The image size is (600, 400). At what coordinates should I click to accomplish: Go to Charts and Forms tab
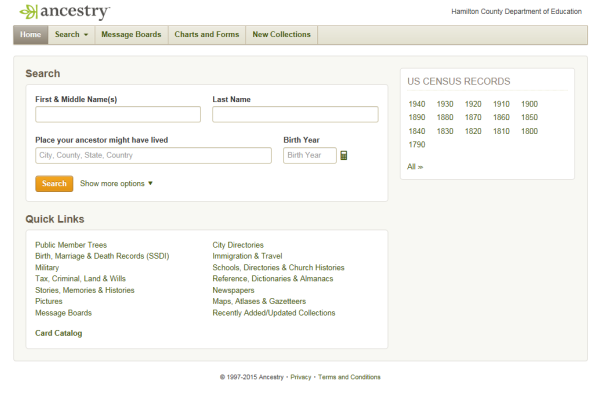(207, 34)
